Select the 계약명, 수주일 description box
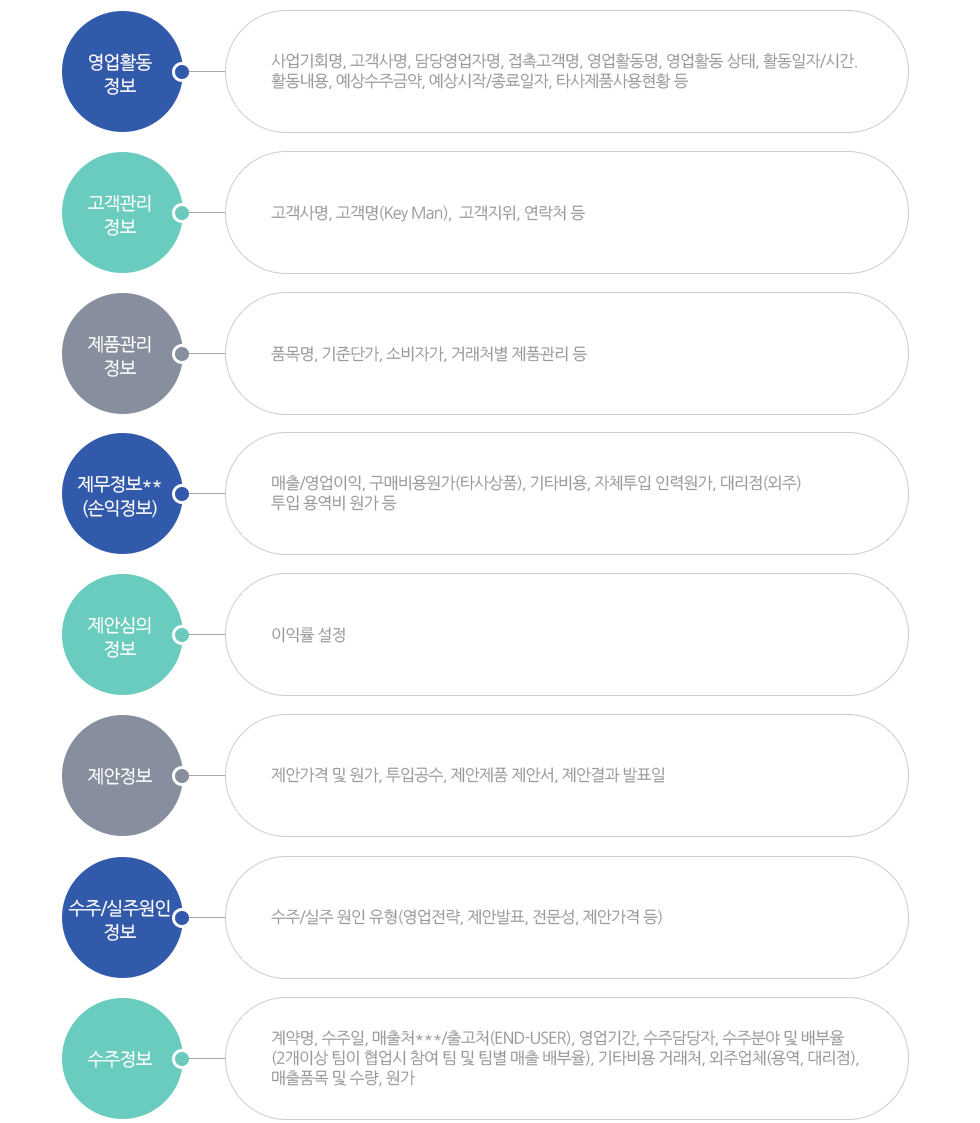The height and width of the screenshot is (1123, 980). pos(566,1058)
